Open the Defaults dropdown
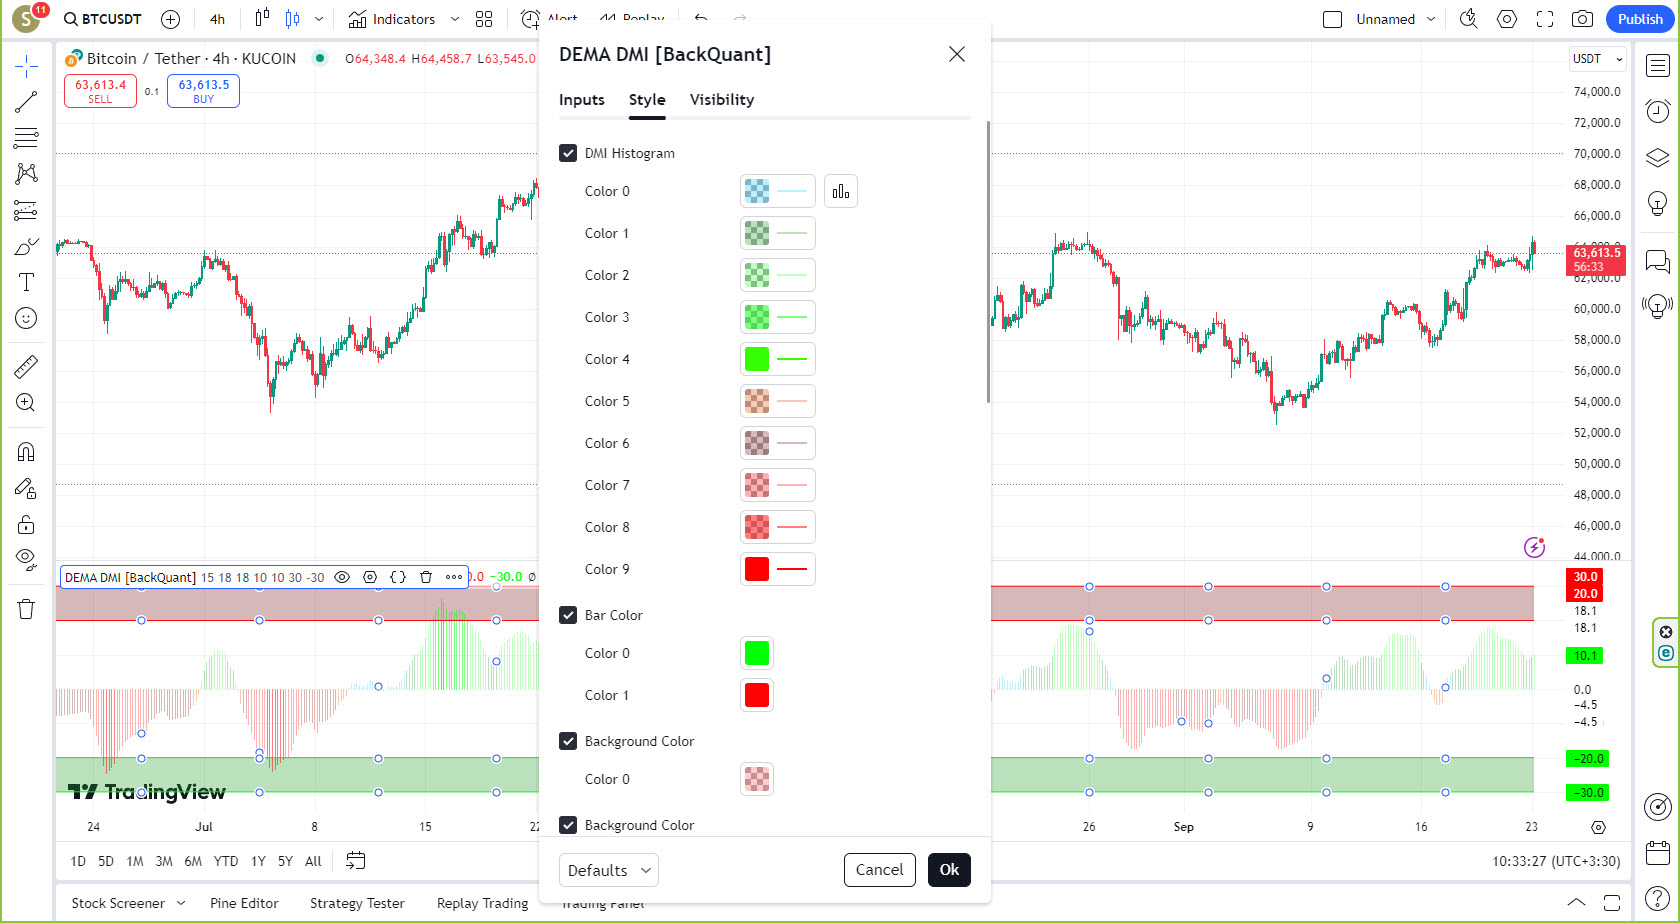1680x923 pixels. tap(608, 870)
